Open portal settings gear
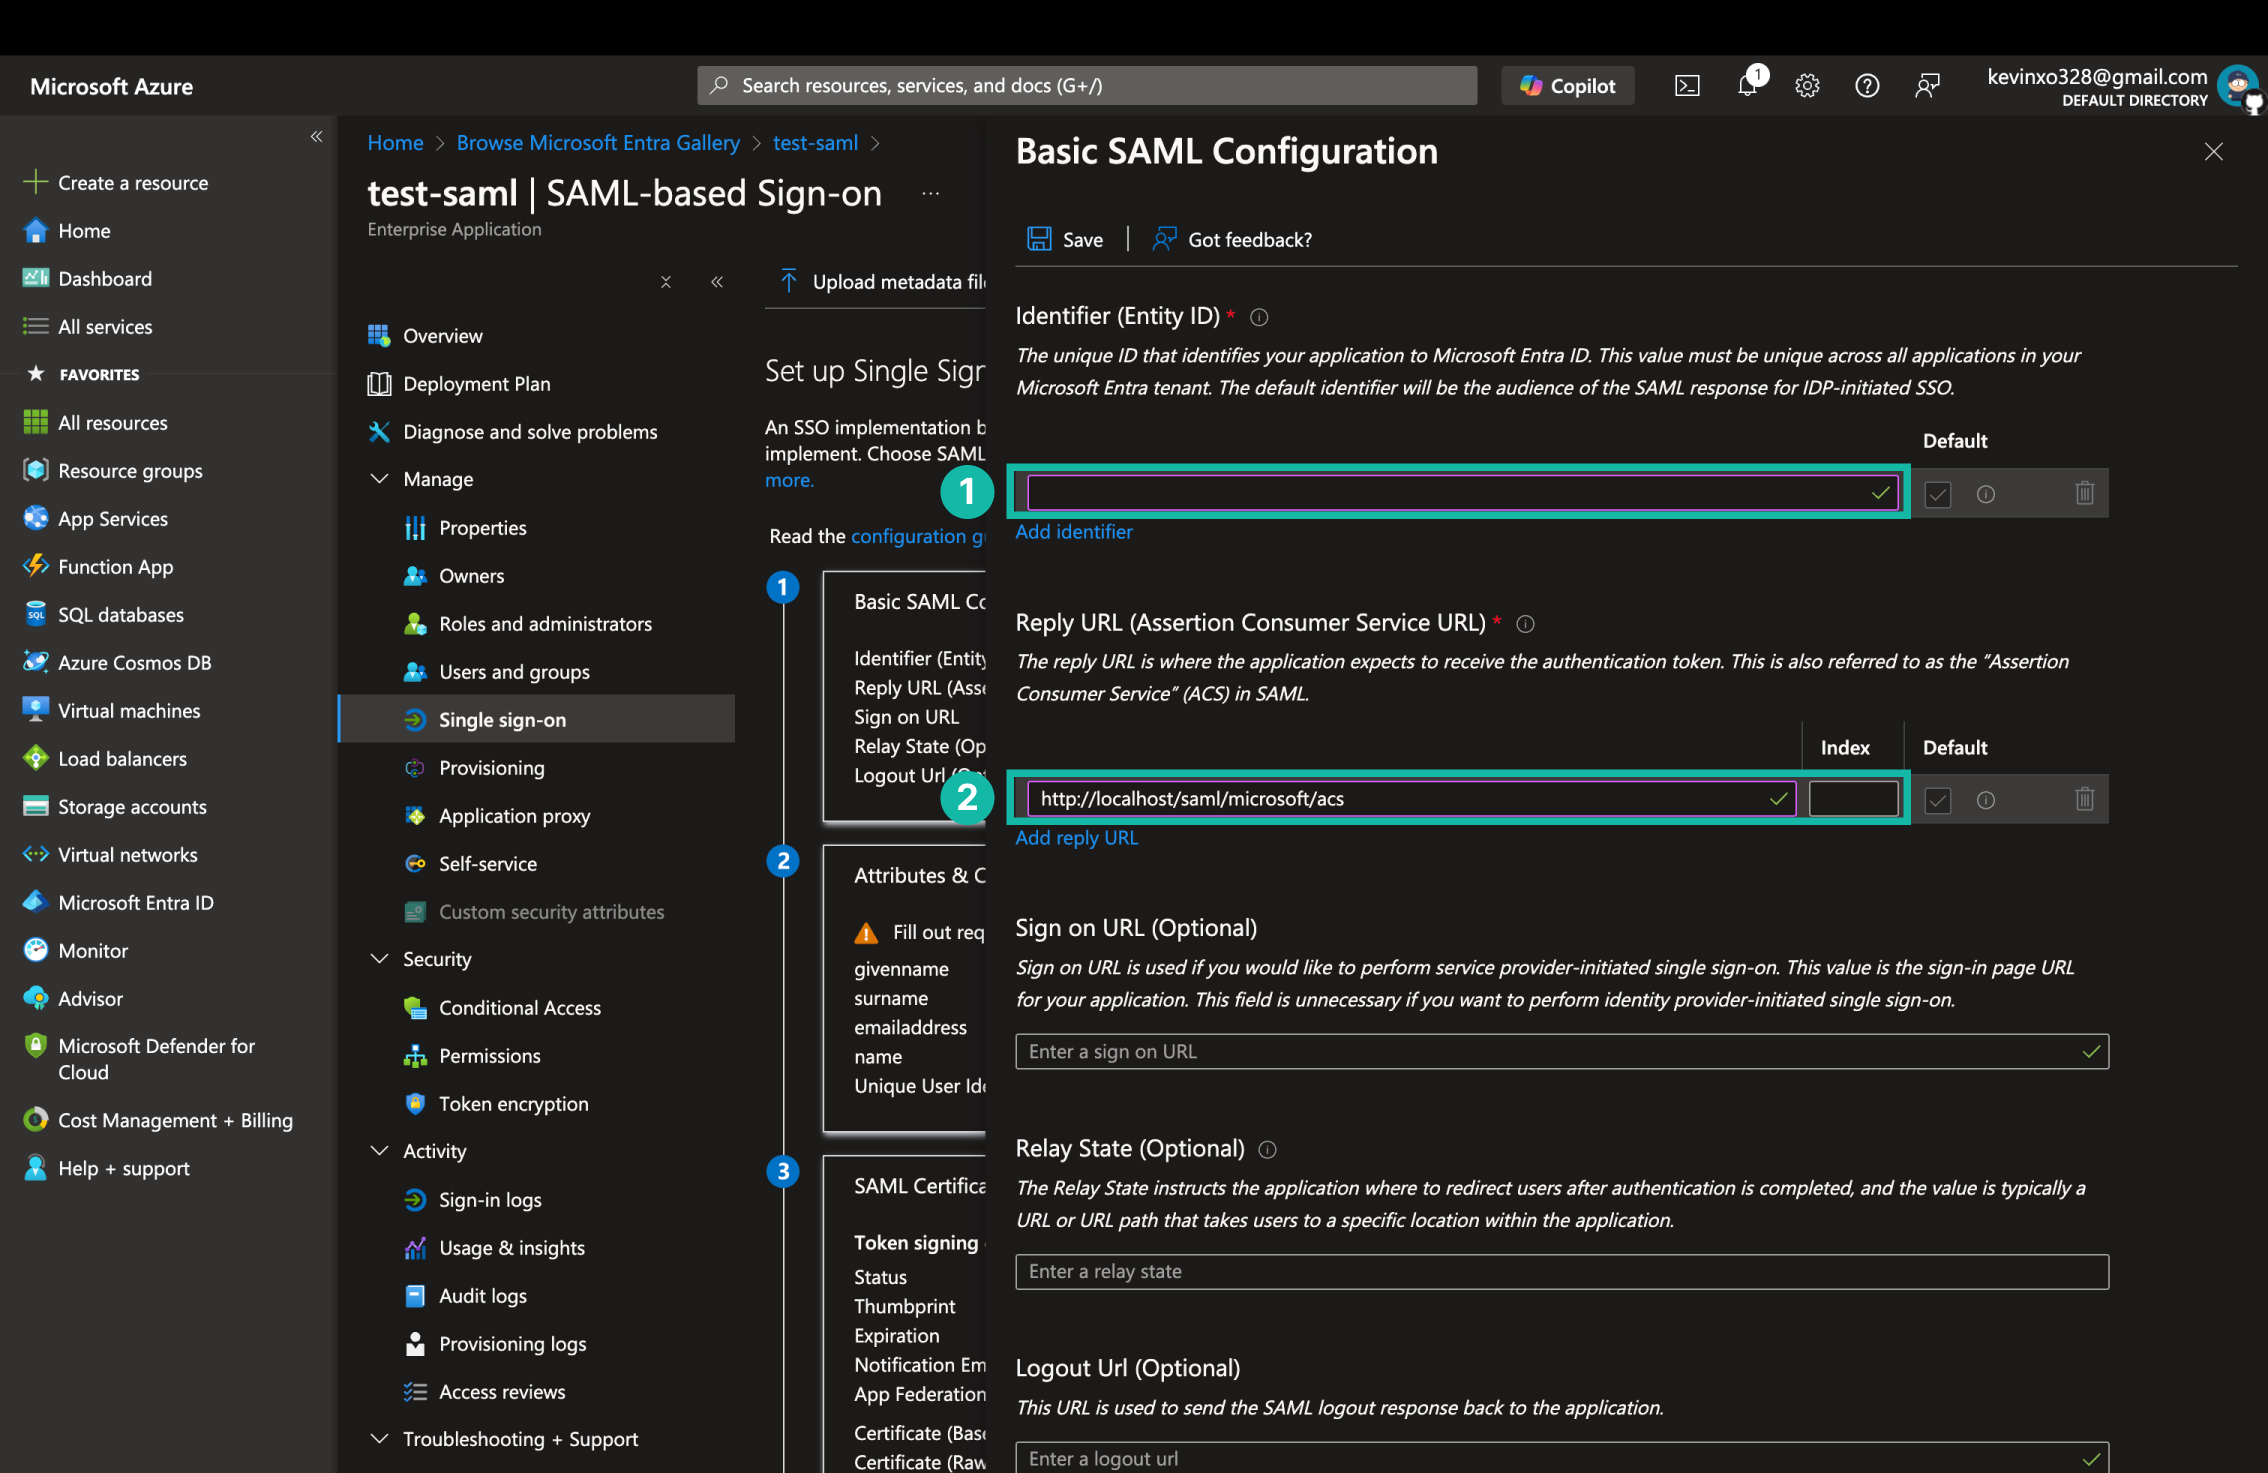This screenshot has height=1473, width=2268. coord(1807,86)
